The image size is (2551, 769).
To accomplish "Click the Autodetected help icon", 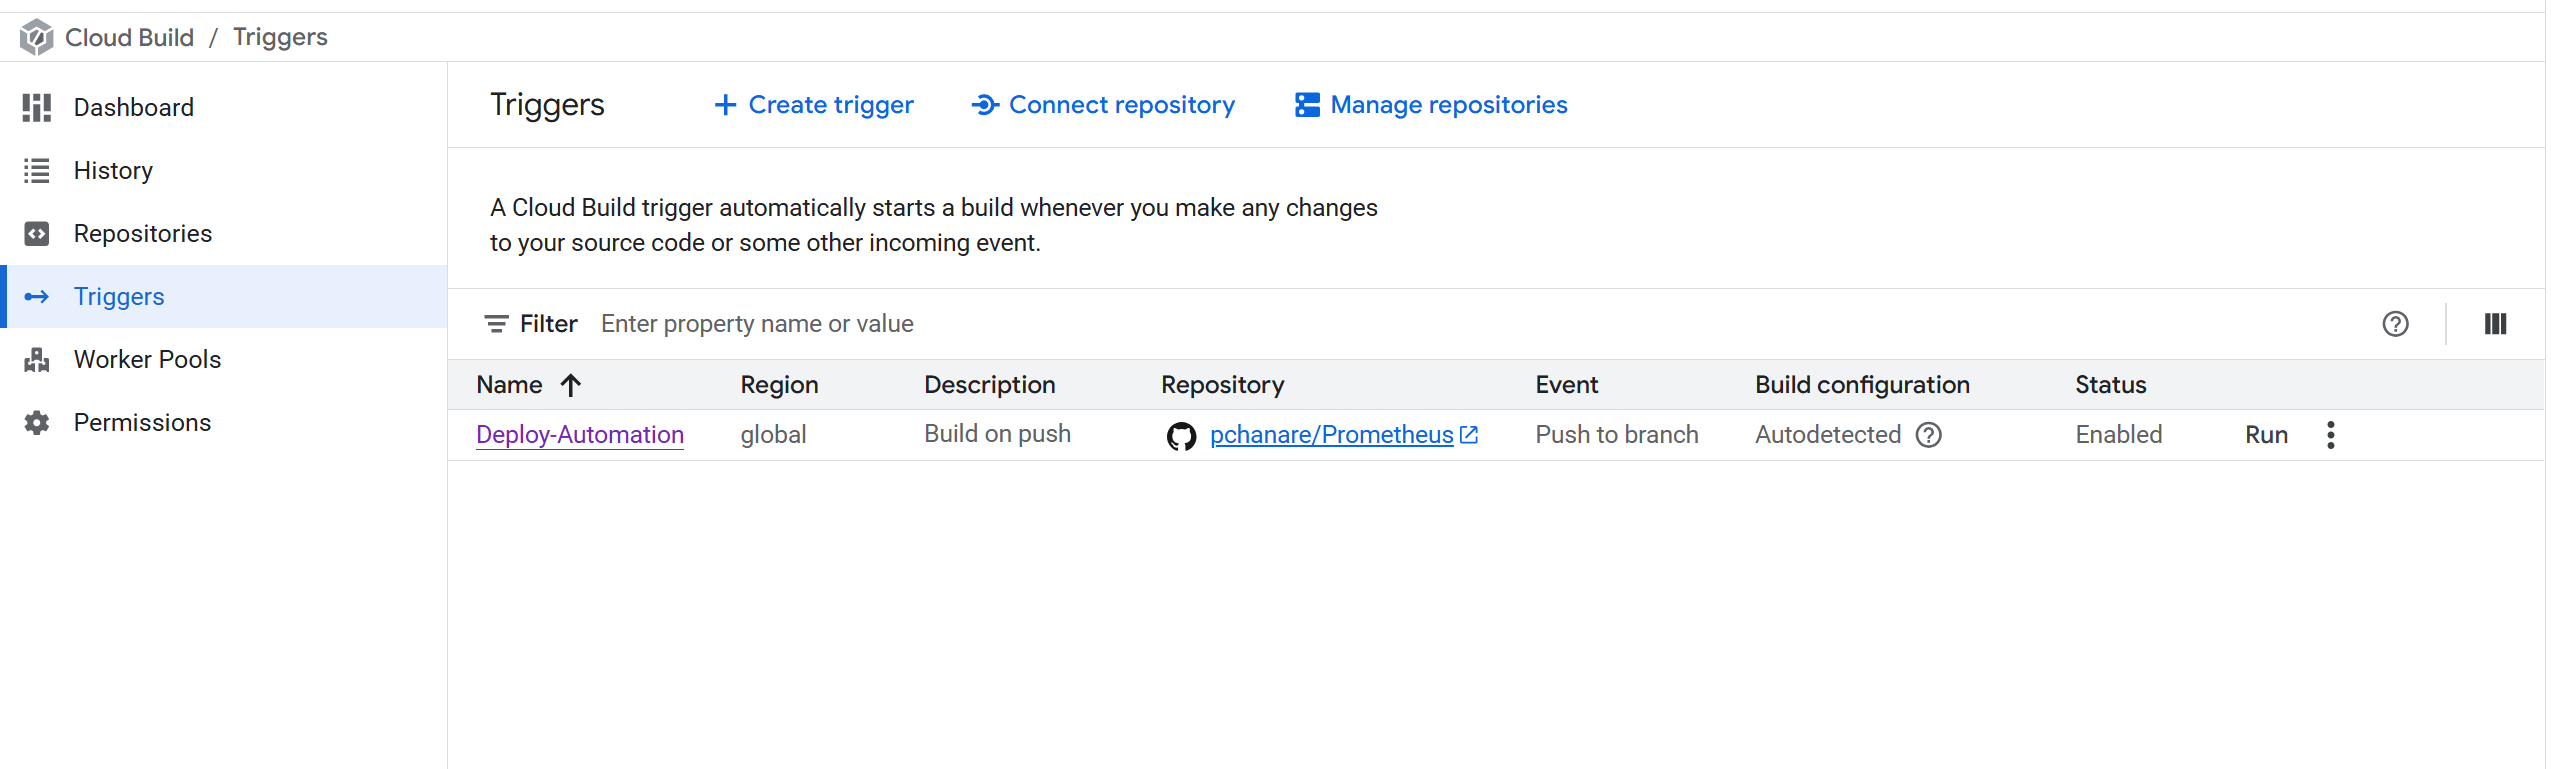I will coord(1929,435).
